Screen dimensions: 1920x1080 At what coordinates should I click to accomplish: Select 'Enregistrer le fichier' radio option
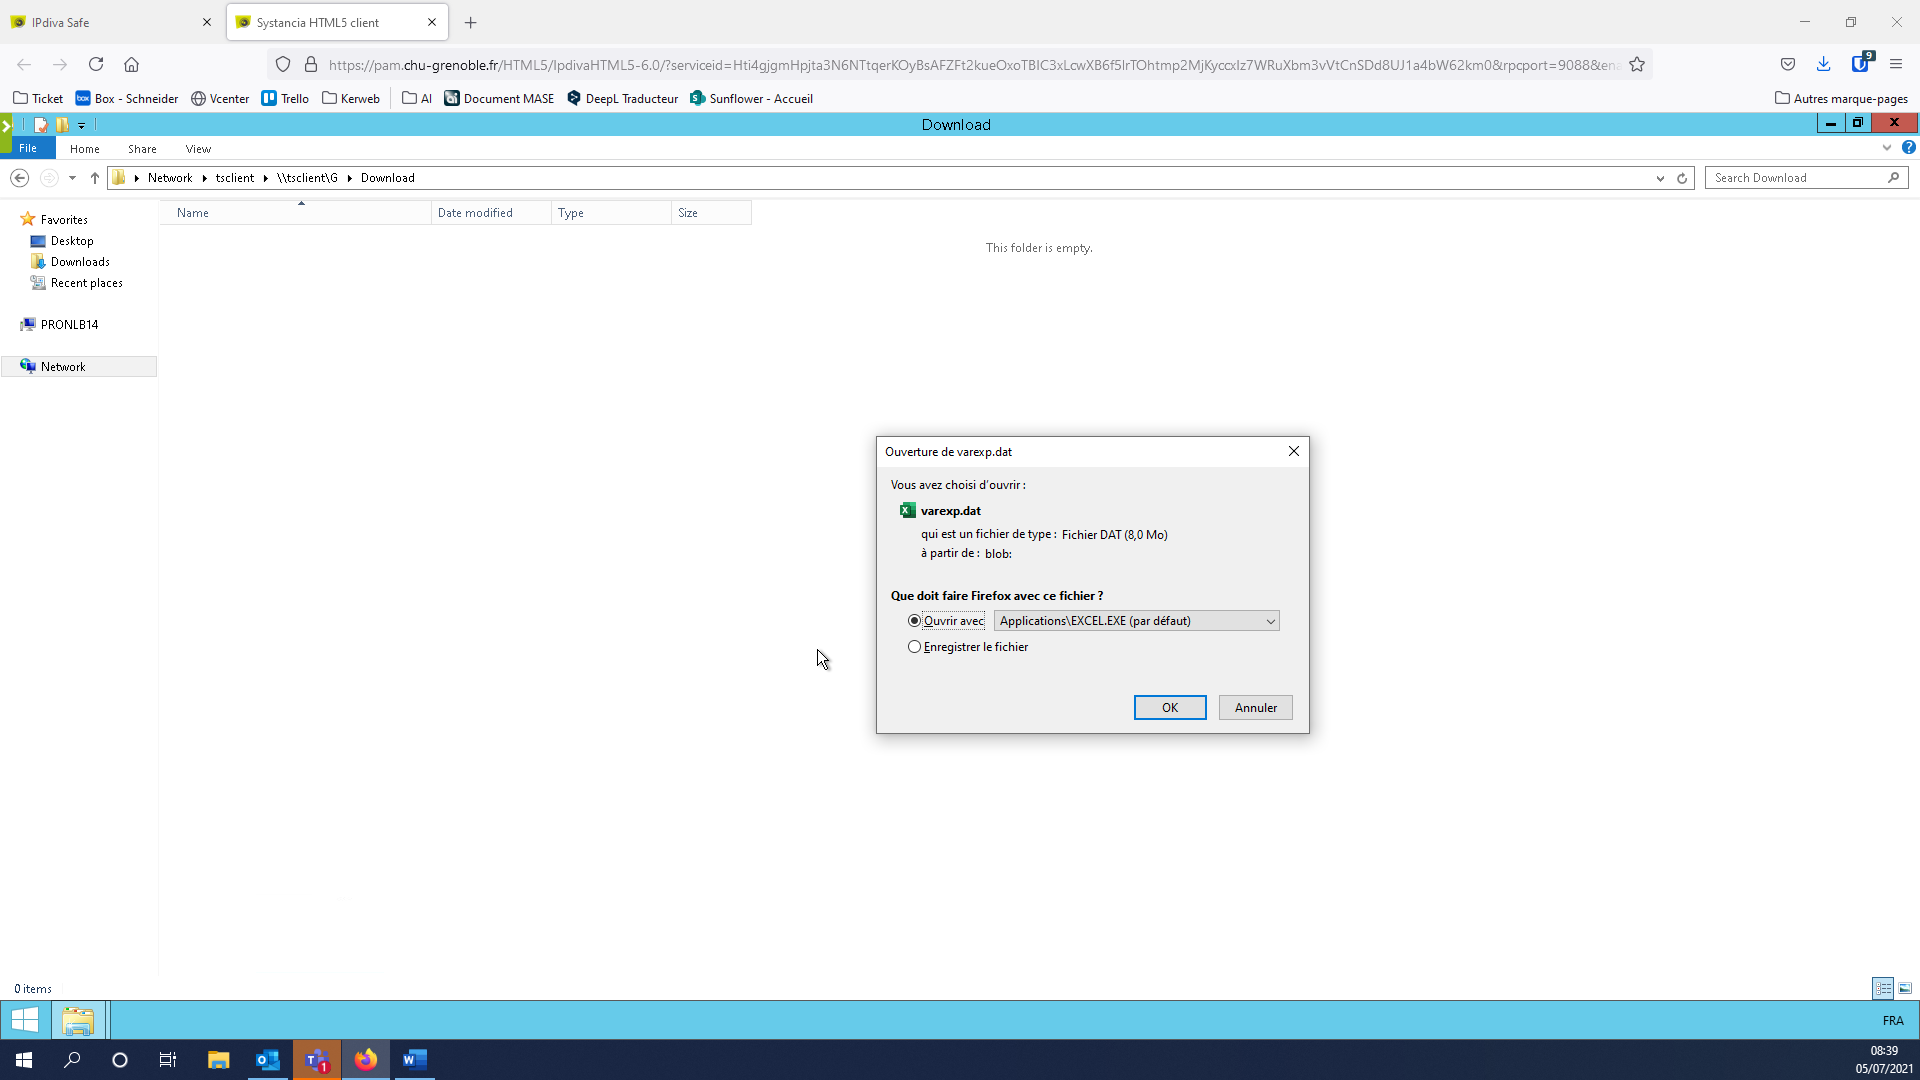tap(914, 647)
